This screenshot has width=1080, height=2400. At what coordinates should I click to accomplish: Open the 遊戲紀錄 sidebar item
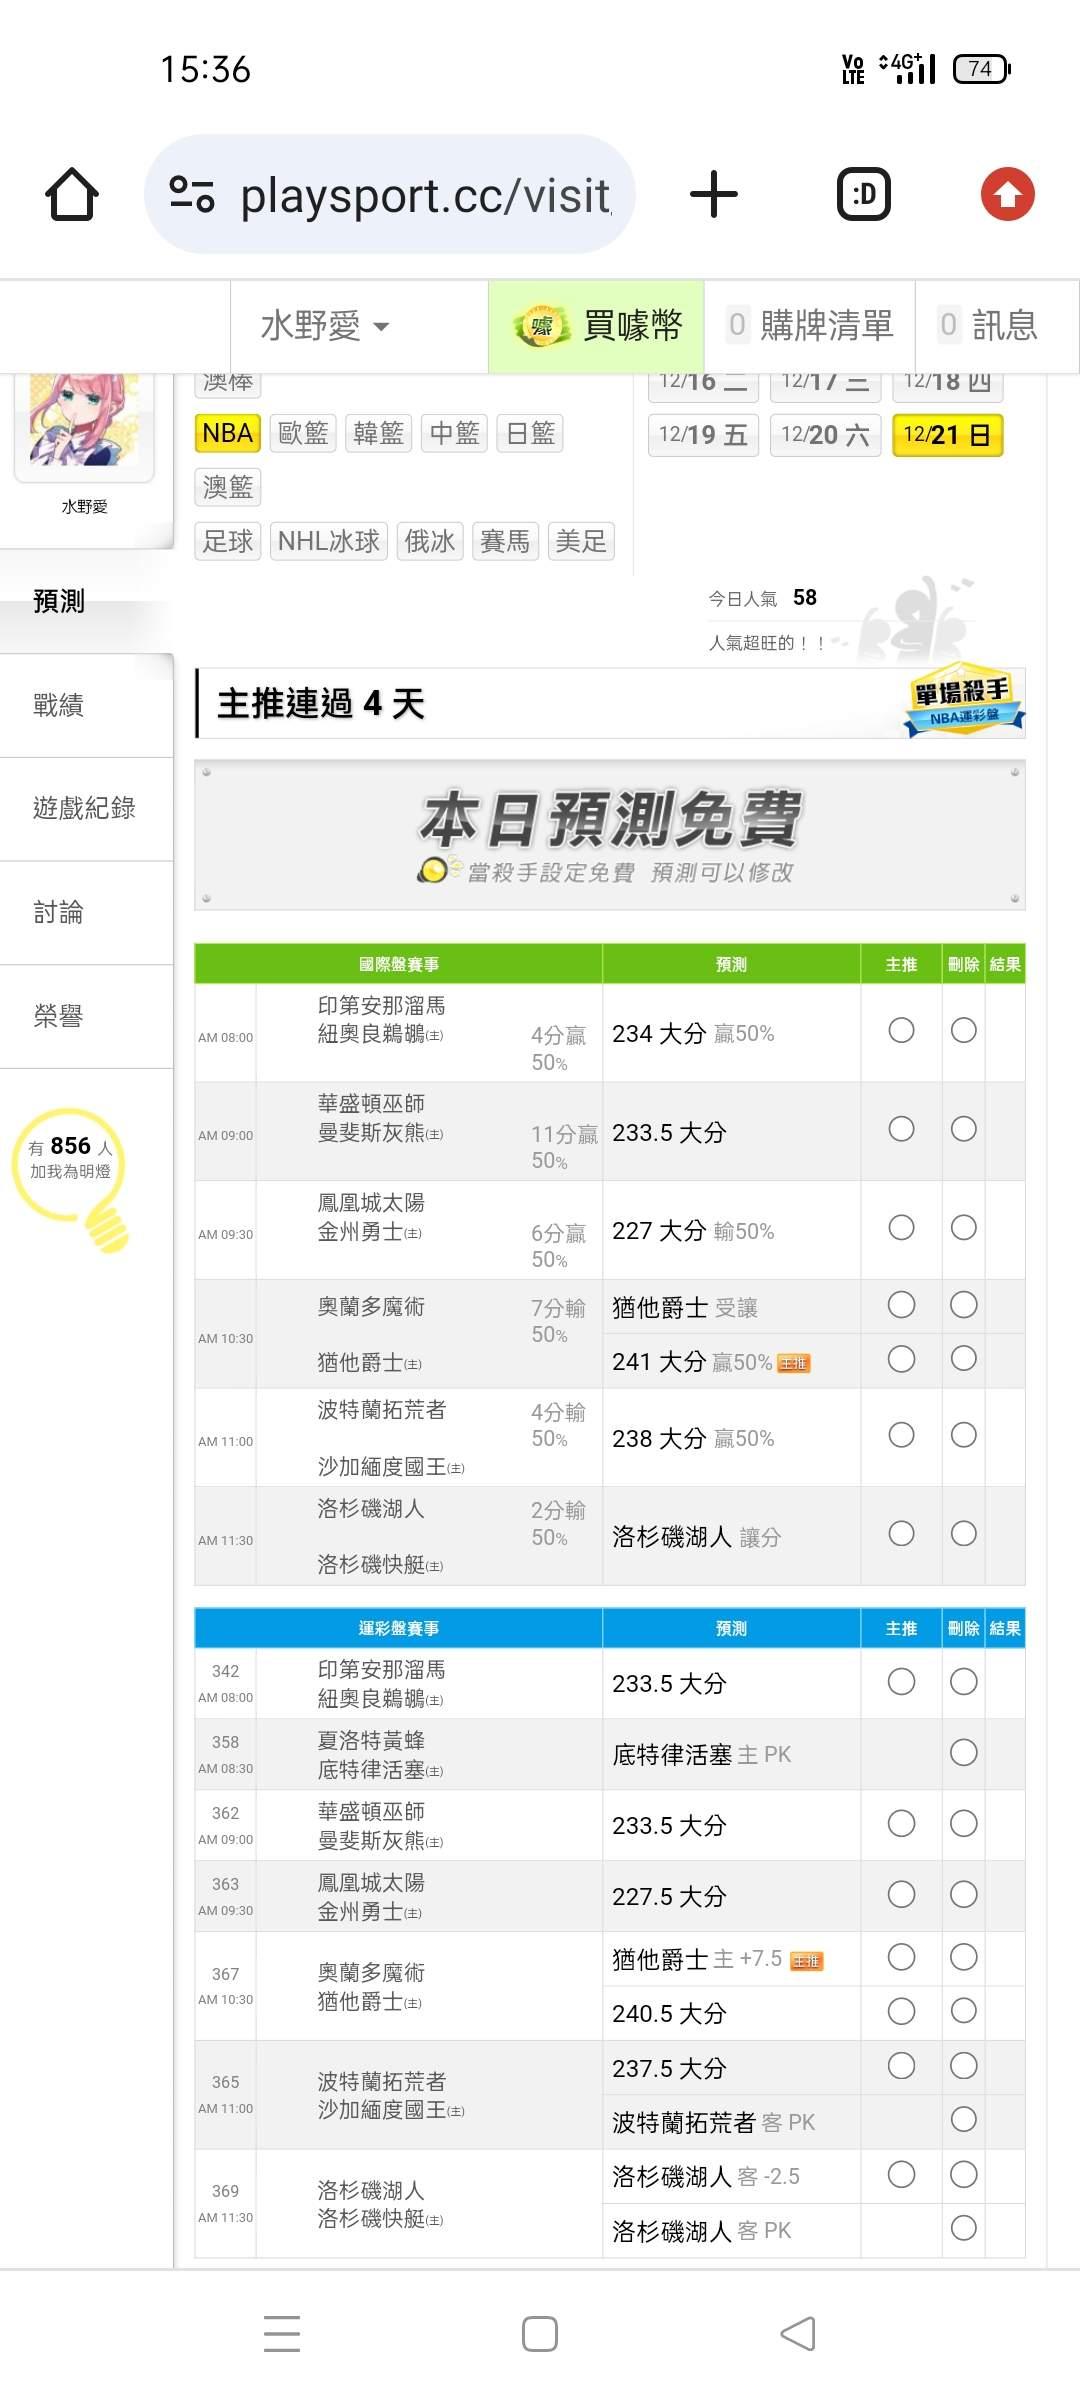click(86, 808)
